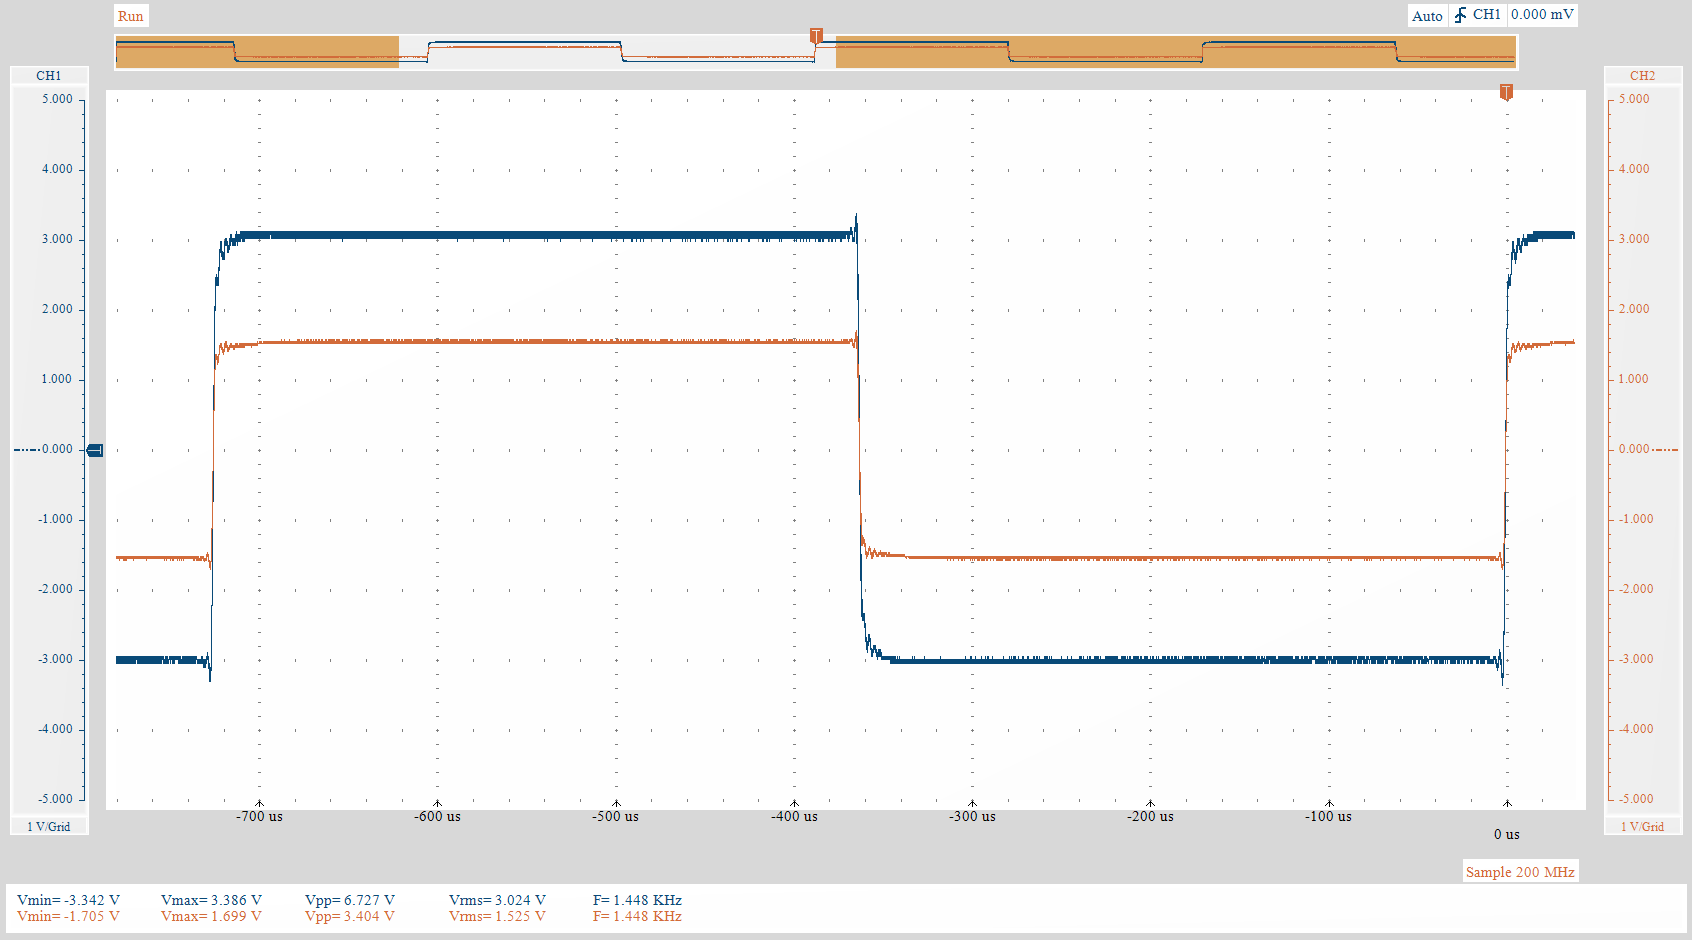Open the CH1 trigger source selector

click(1486, 15)
